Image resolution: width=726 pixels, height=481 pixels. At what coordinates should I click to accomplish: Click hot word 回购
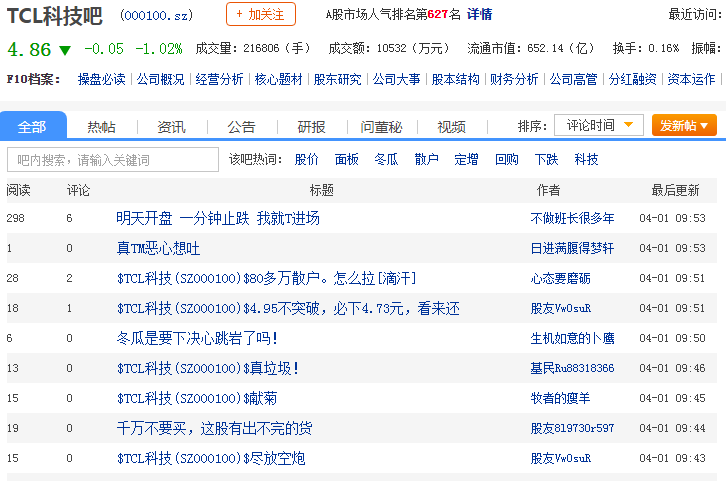(507, 160)
